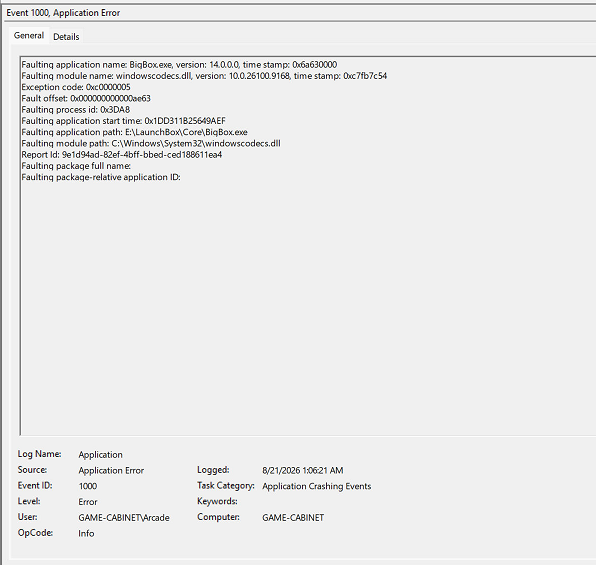
Task: Click the 'Task Category:' label
Action: (225, 486)
